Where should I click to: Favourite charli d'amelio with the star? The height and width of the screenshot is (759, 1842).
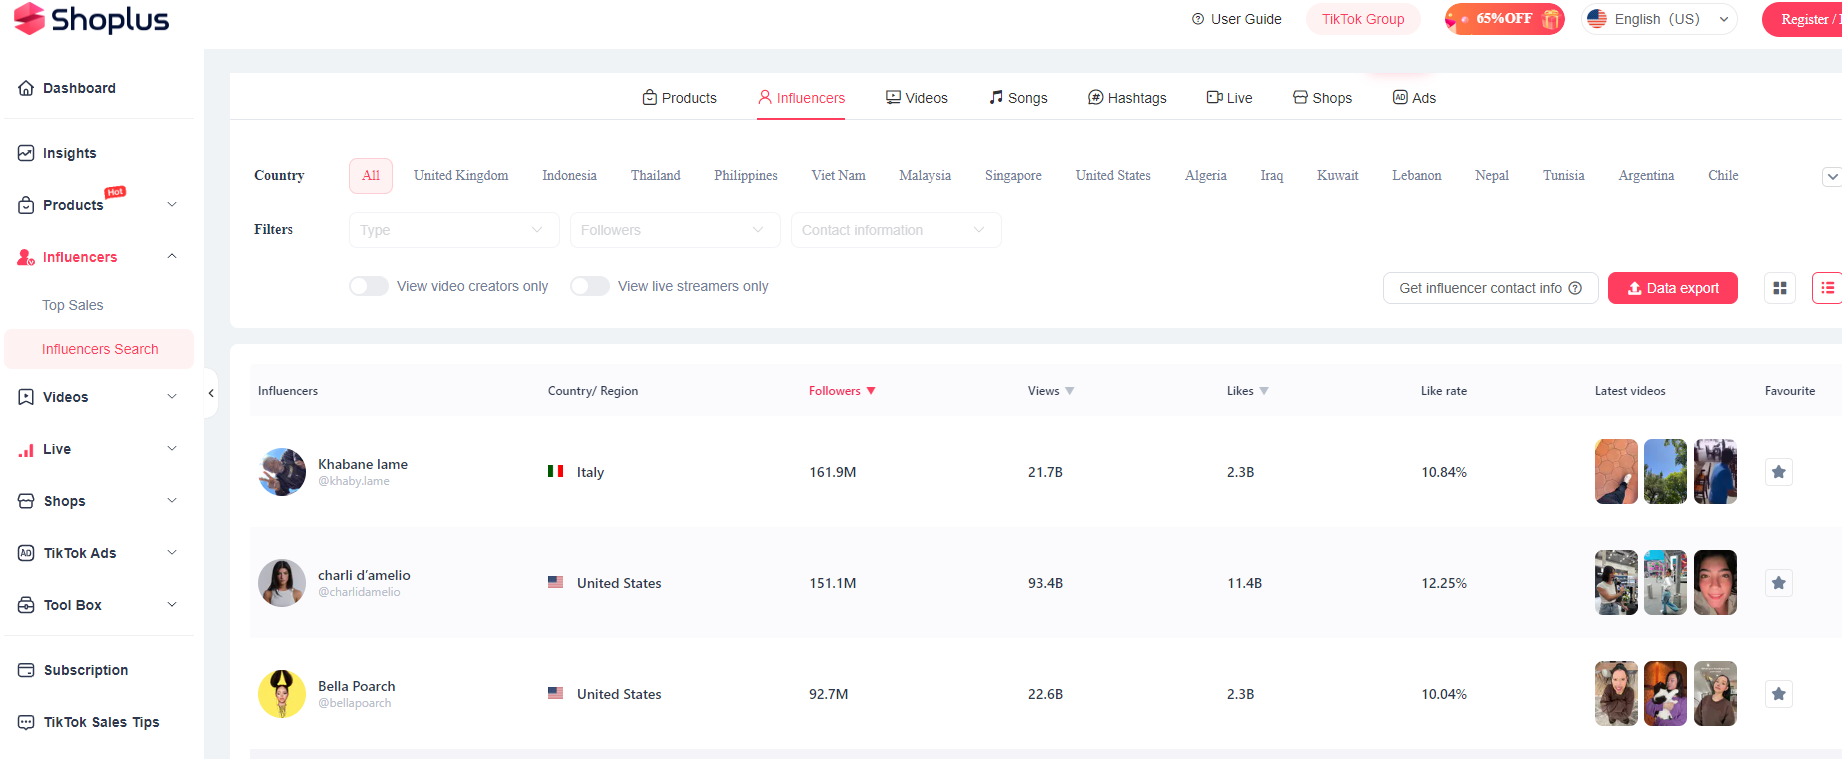[x=1779, y=583]
